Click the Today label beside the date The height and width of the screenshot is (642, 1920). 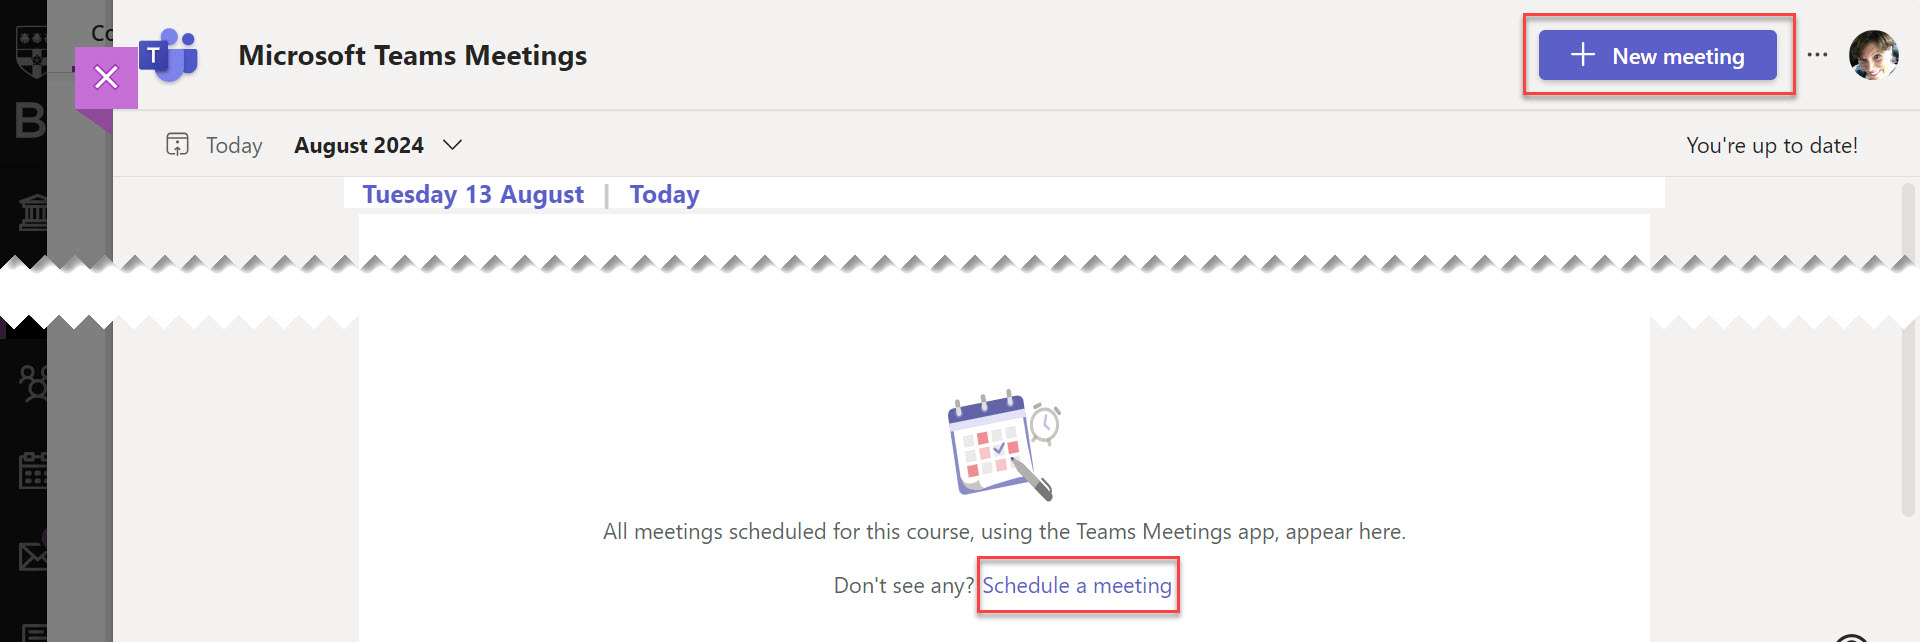[664, 194]
